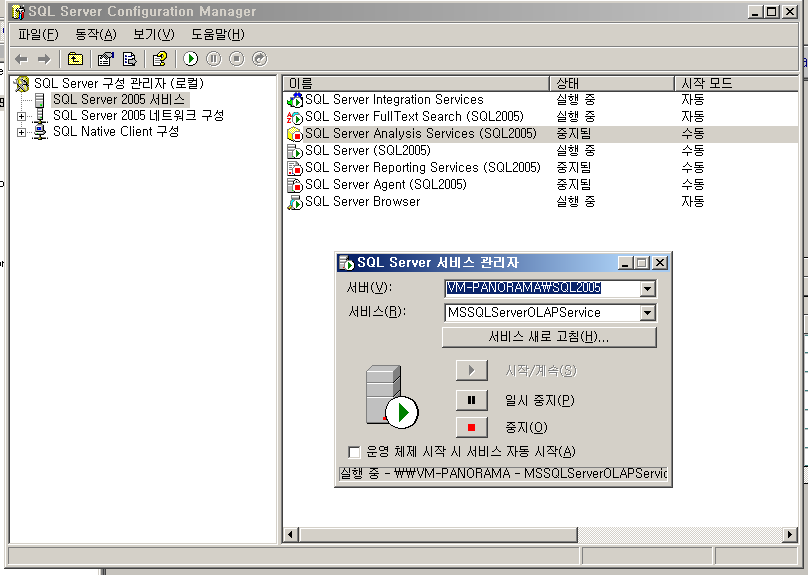Sort by the 상태 column header
808x575 pixels.
[x=612, y=83]
